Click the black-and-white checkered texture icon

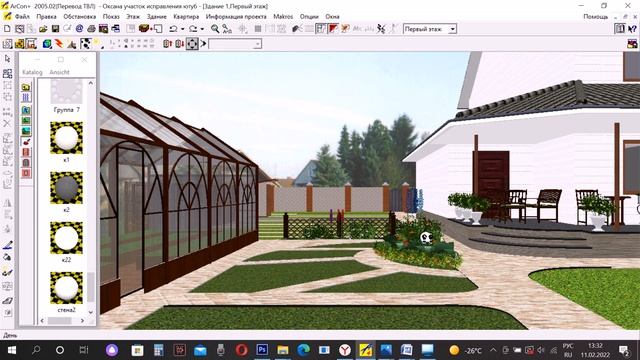[x=85, y=44]
